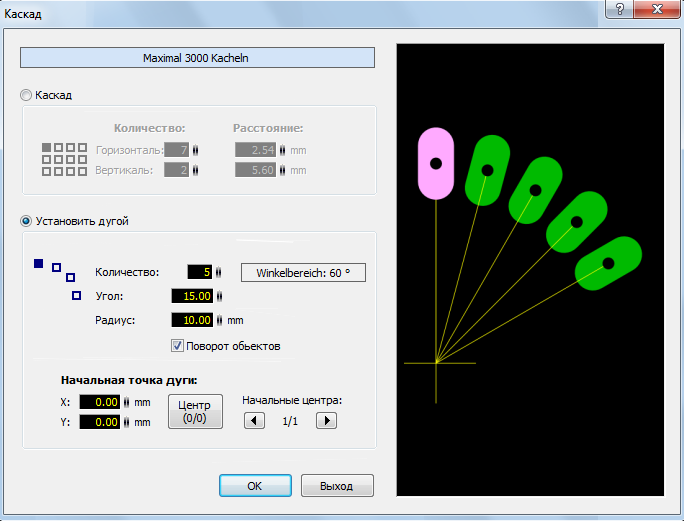Click the Вертикаль count field
The image size is (686, 521).
pyautogui.click(x=176, y=170)
